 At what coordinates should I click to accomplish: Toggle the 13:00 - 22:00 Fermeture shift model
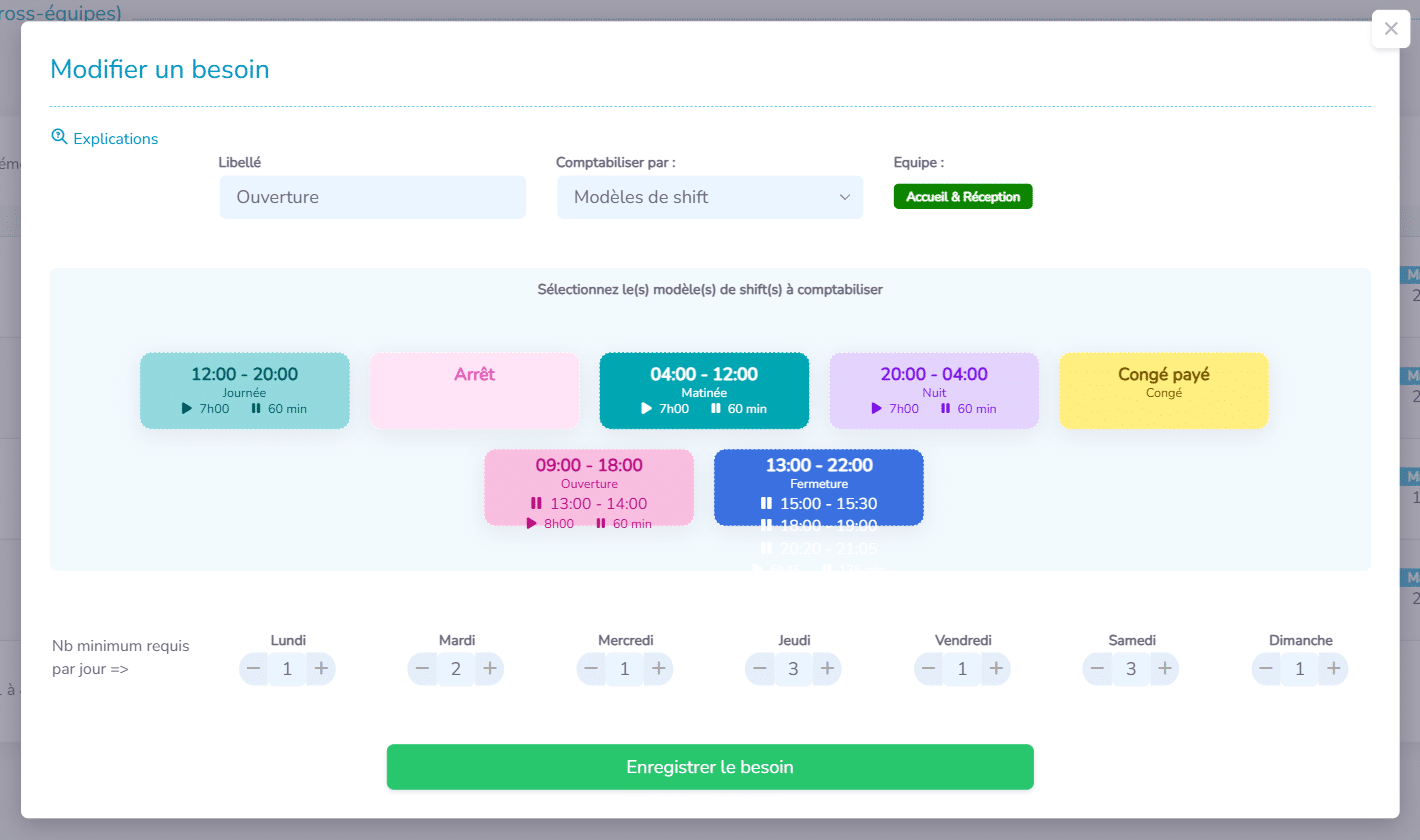[819, 487]
